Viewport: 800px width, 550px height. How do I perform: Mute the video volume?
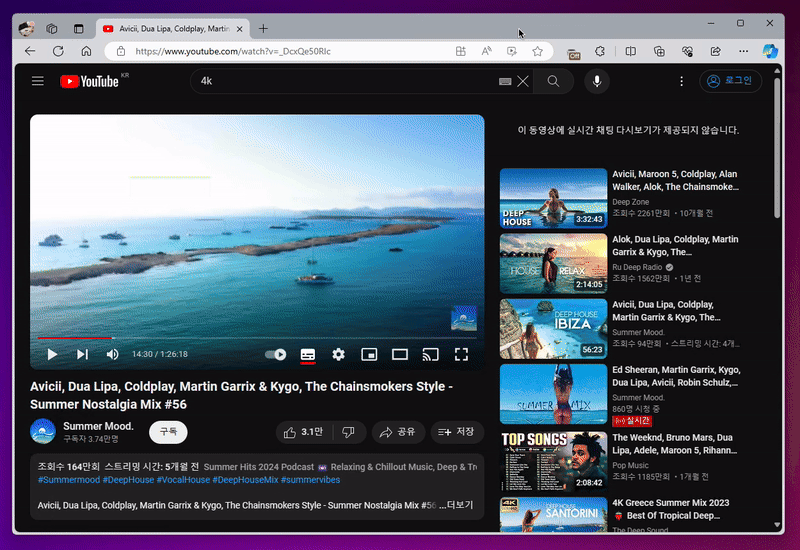(x=112, y=354)
